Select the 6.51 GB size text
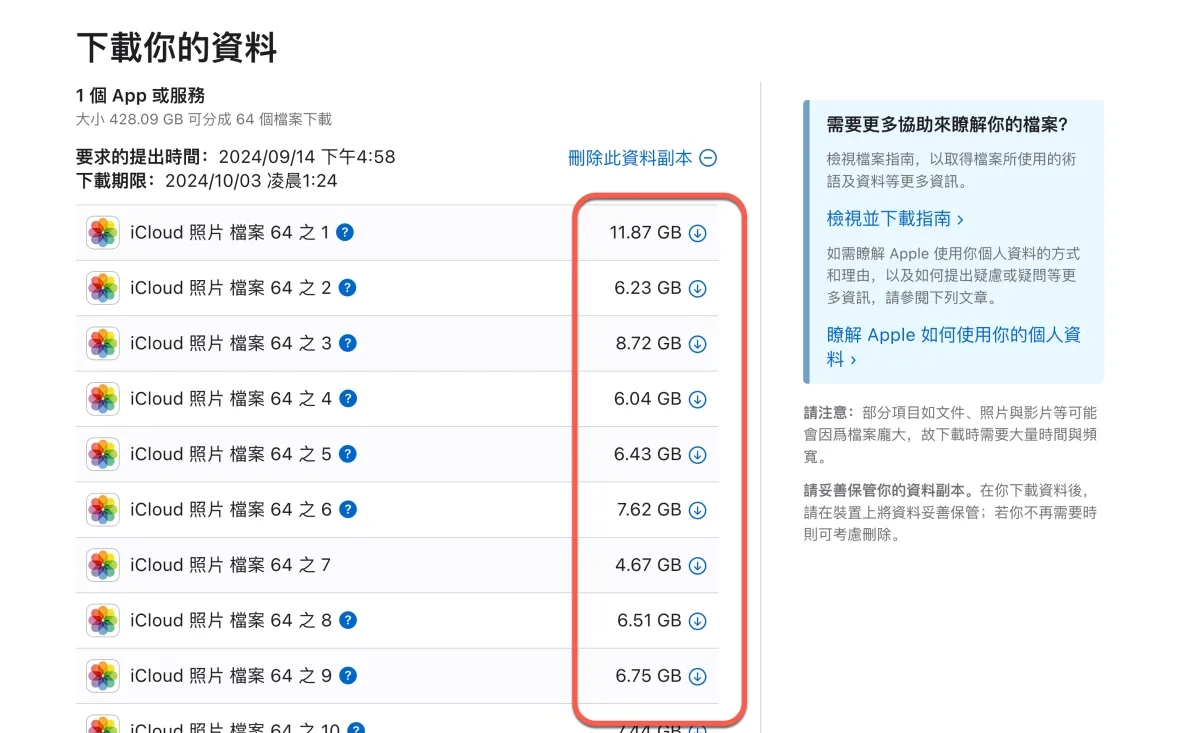 coord(649,621)
